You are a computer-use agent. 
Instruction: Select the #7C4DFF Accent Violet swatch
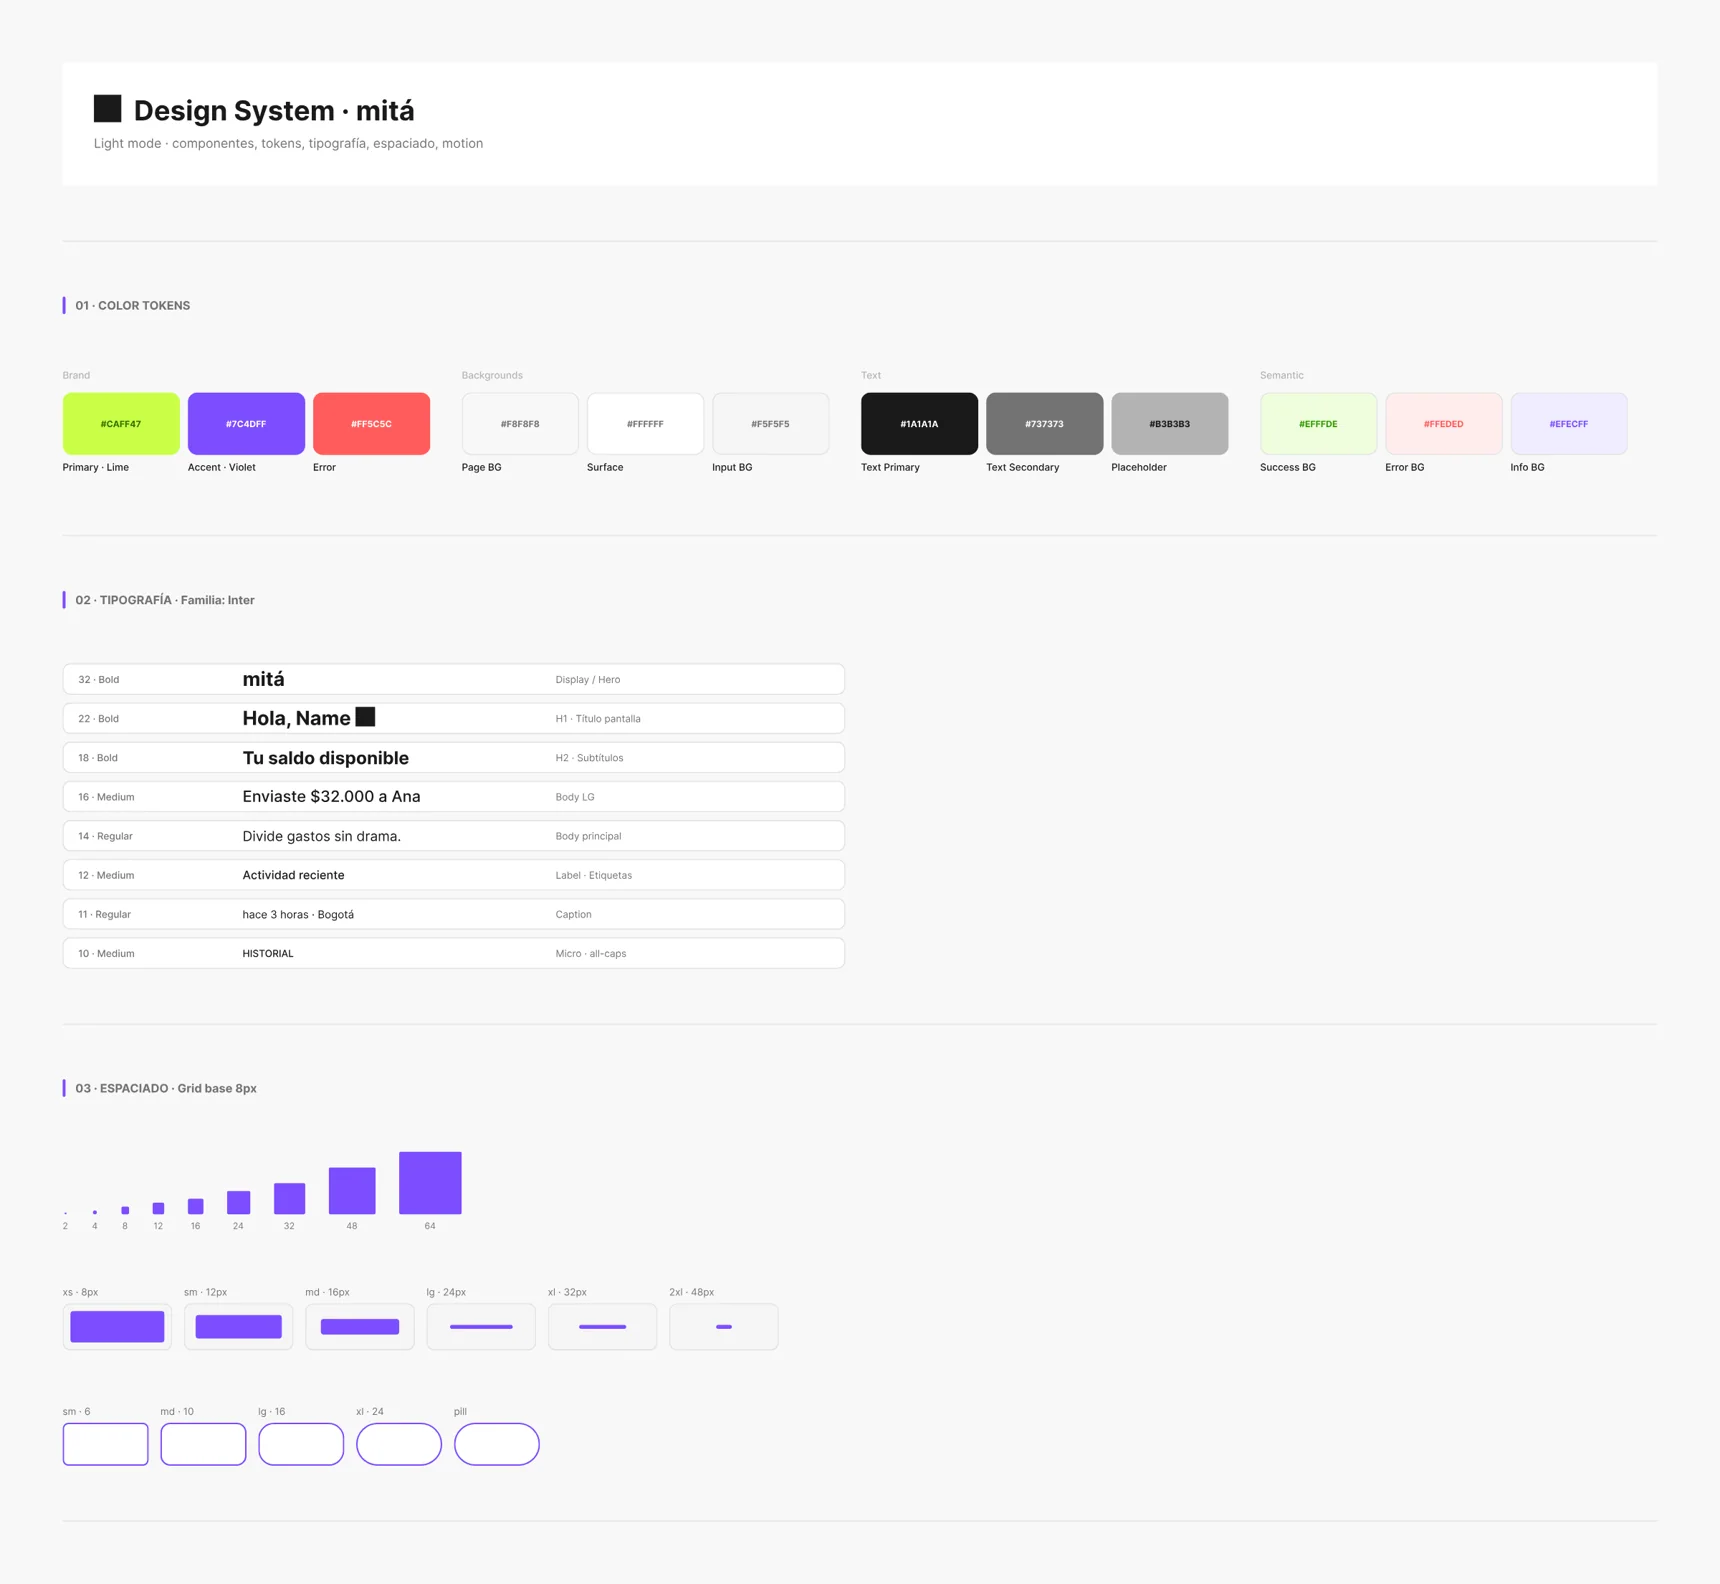tap(246, 424)
